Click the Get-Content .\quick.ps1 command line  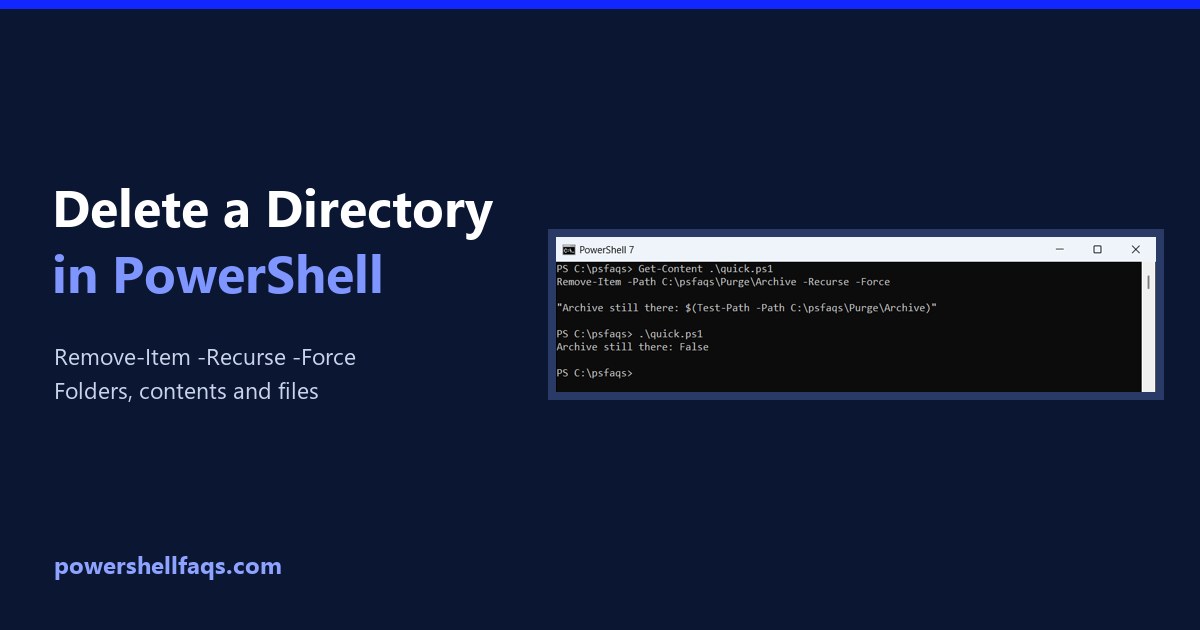click(x=665, y=269)
